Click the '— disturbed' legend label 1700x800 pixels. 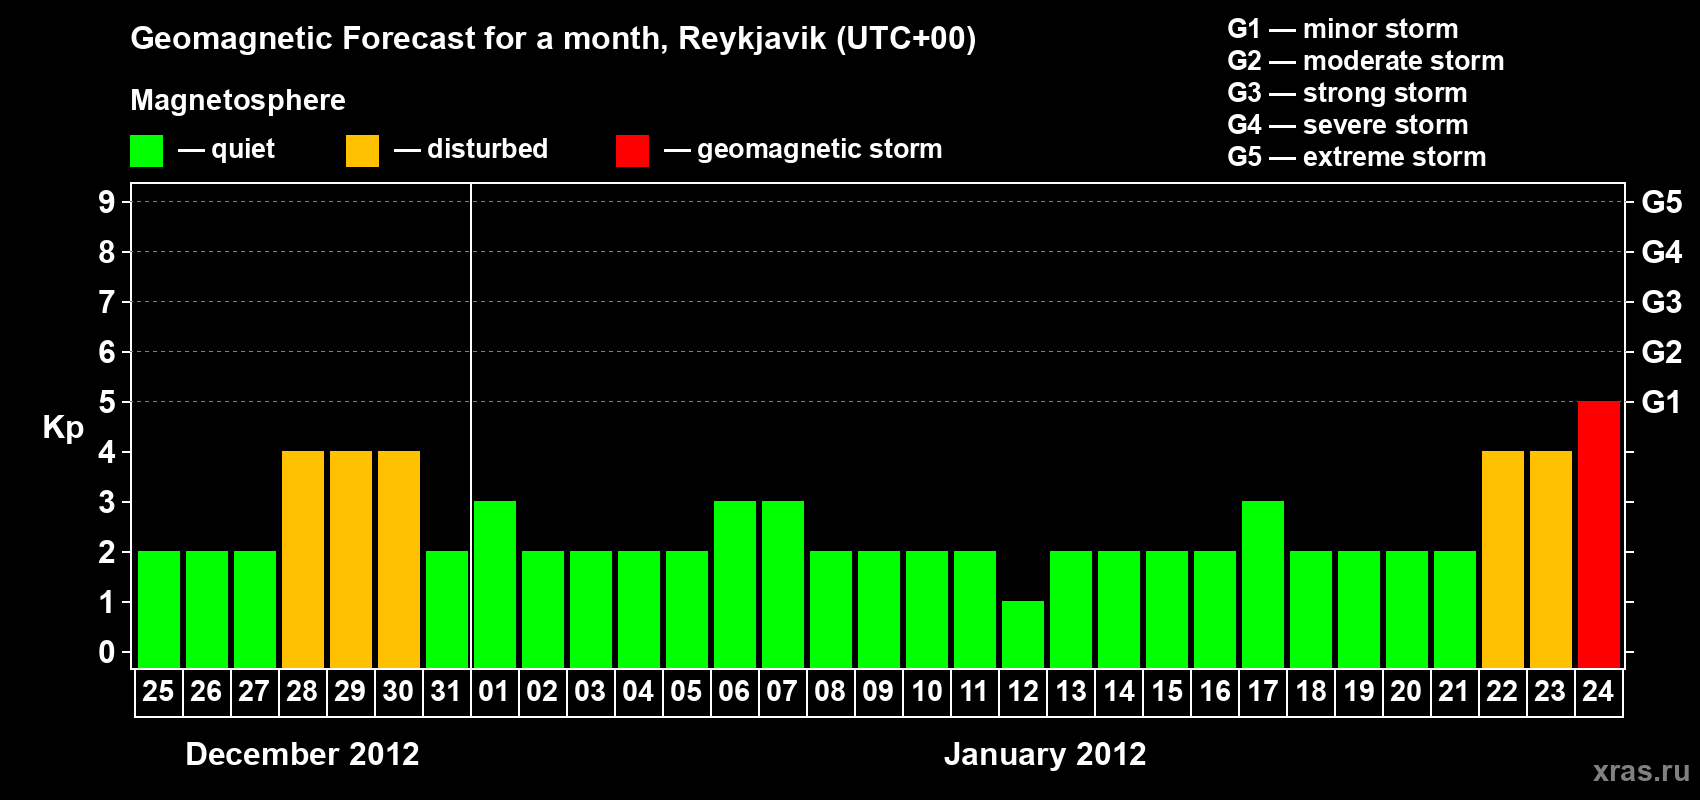pos(471,149)
